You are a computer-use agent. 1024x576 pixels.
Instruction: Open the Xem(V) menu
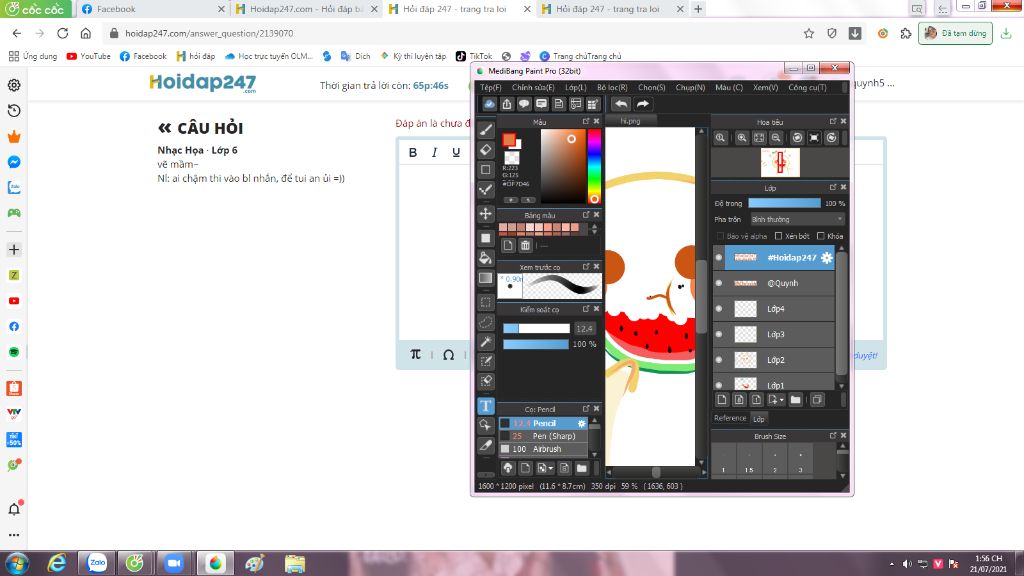click(765, 88)
